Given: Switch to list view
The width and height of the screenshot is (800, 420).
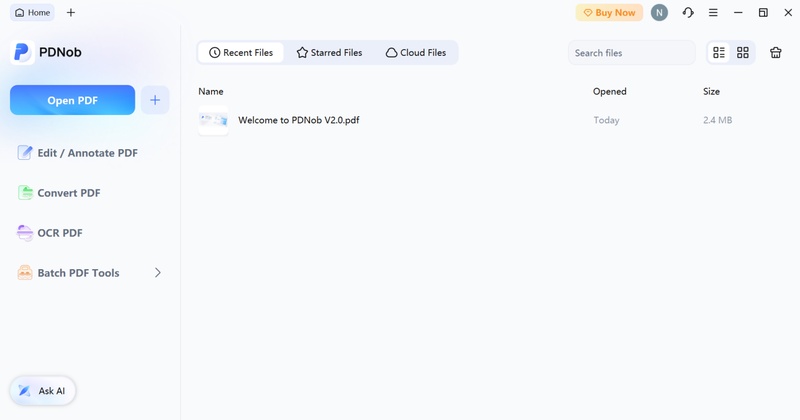Looking at the screenshot, I should [719, 53].
